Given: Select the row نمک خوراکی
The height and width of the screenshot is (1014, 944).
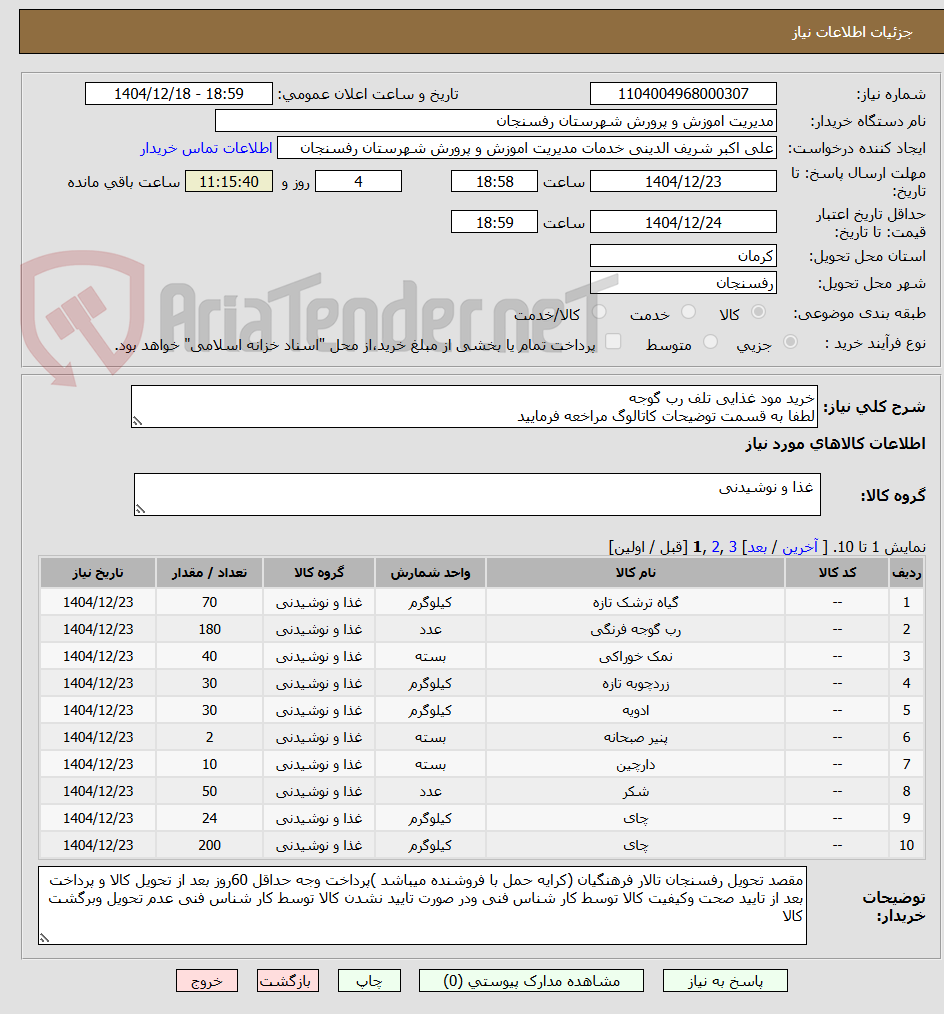Looking at the screenshot, I should coord(482,656).
